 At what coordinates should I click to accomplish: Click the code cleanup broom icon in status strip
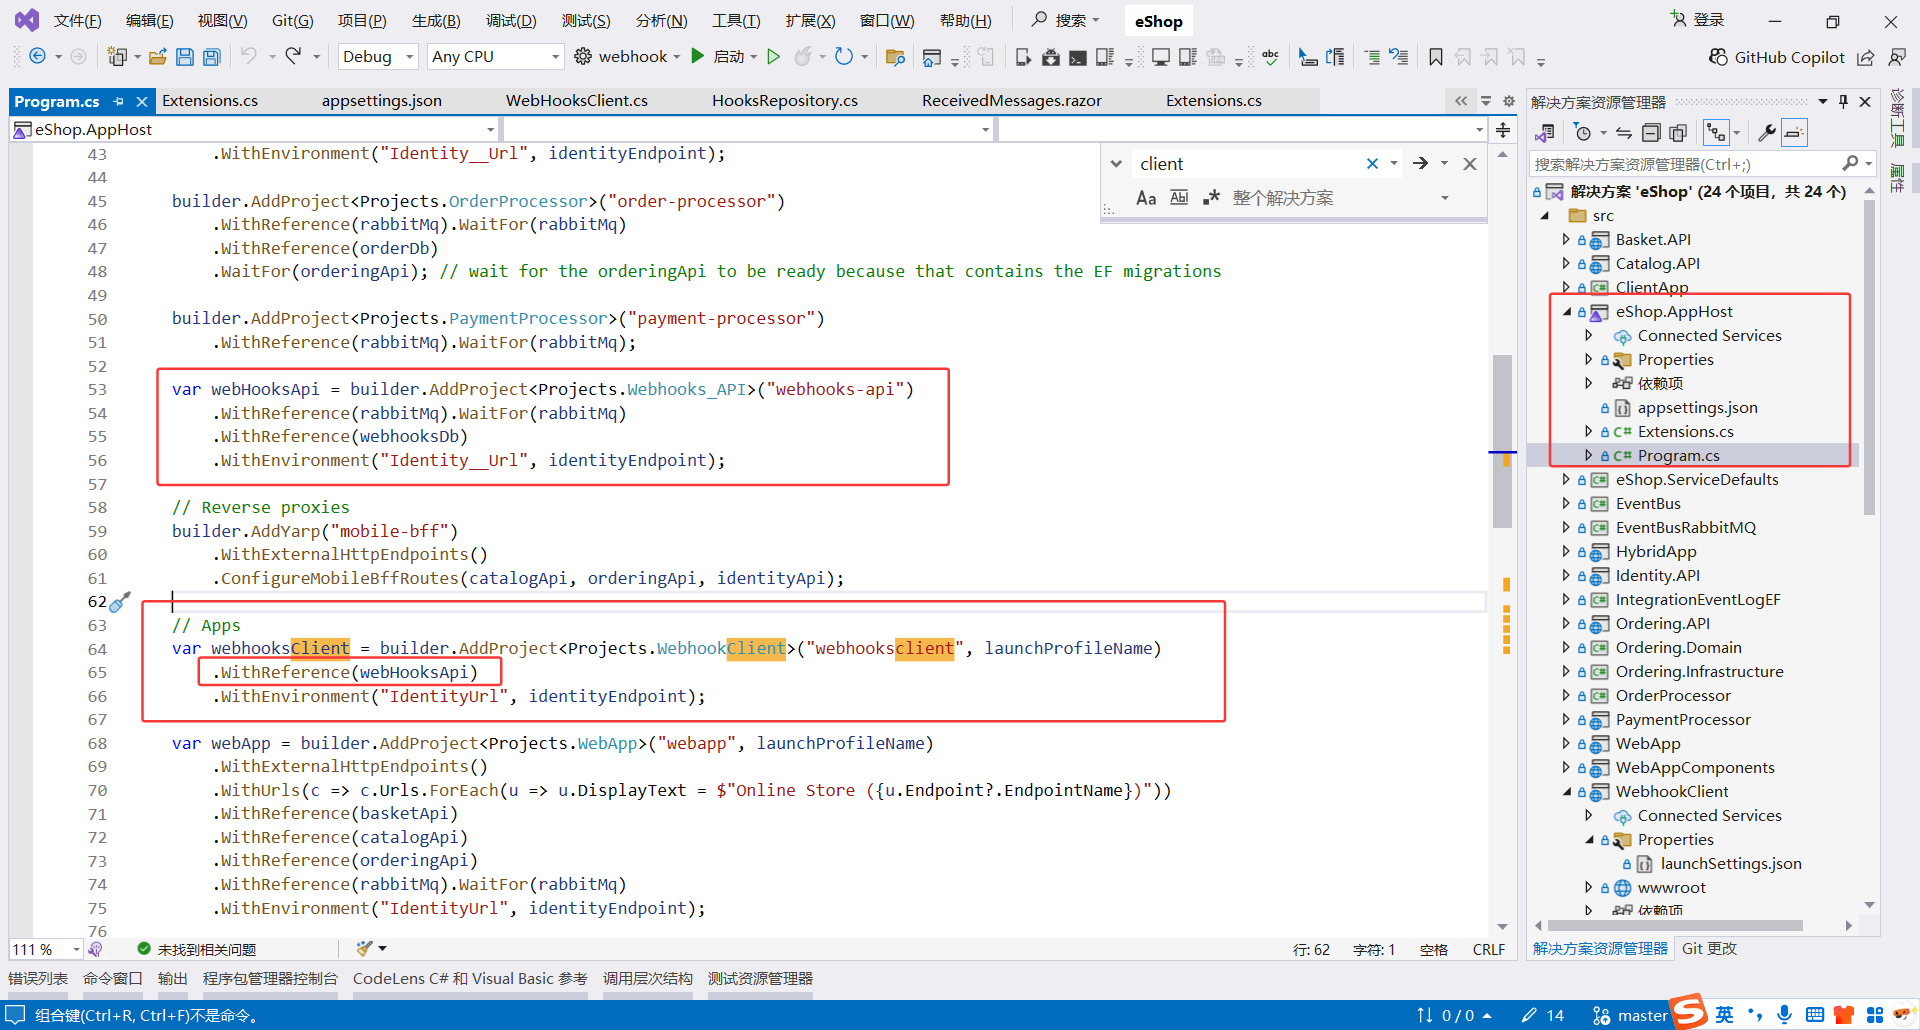[x=365, y=948]
